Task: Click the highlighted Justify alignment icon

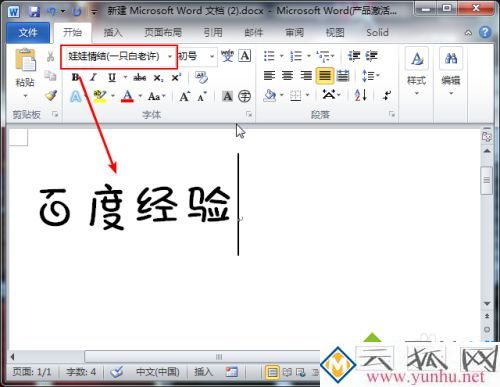Action: click(325, 76)
